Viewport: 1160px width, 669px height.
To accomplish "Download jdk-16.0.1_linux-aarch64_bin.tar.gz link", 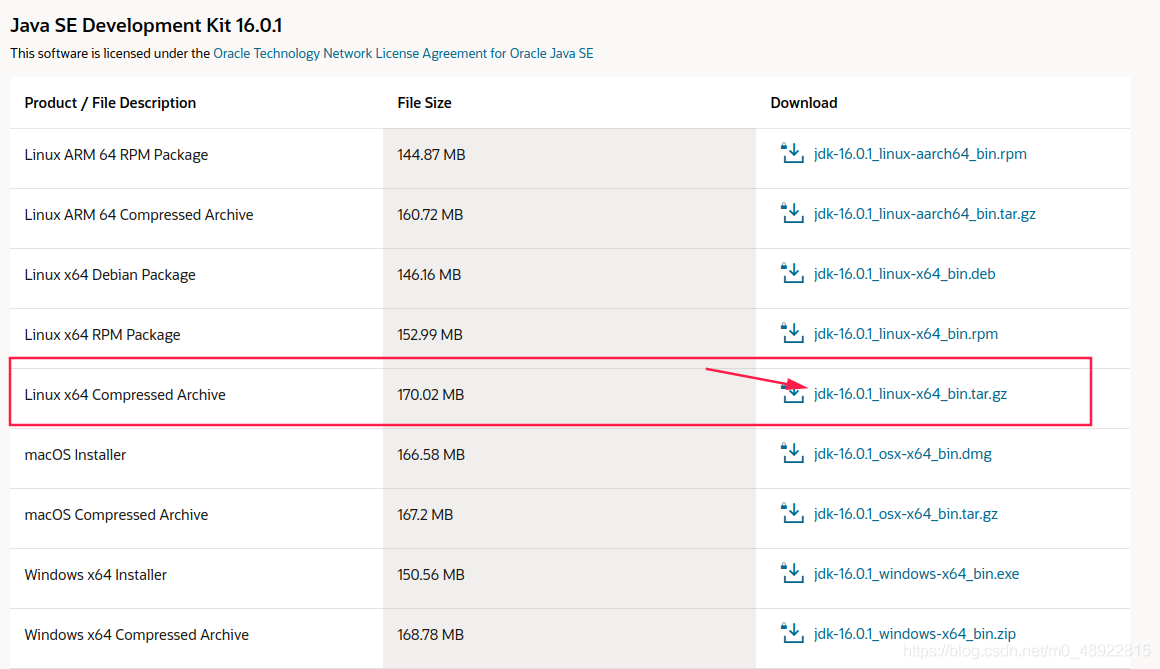I will tap(924, 214).
